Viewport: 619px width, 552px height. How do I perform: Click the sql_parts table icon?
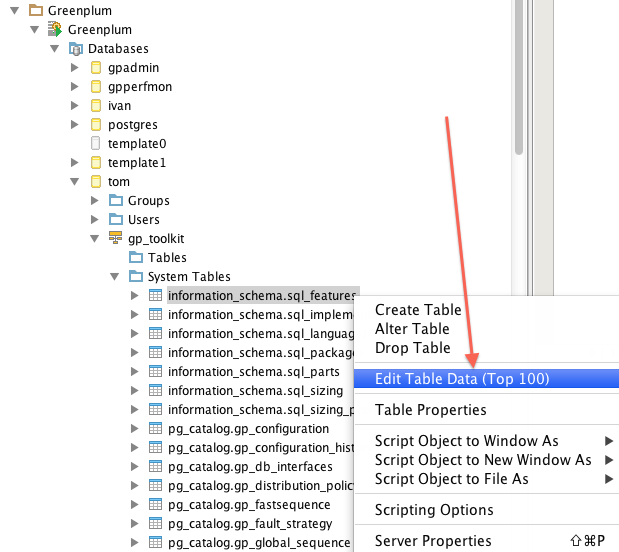[x=155, y=371]
